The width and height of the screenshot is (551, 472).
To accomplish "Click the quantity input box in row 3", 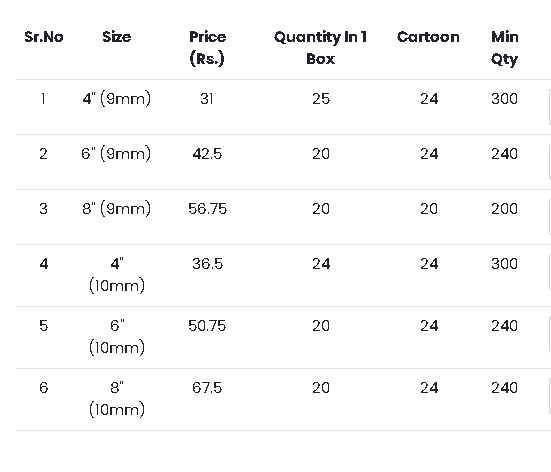I will [549, 217].
